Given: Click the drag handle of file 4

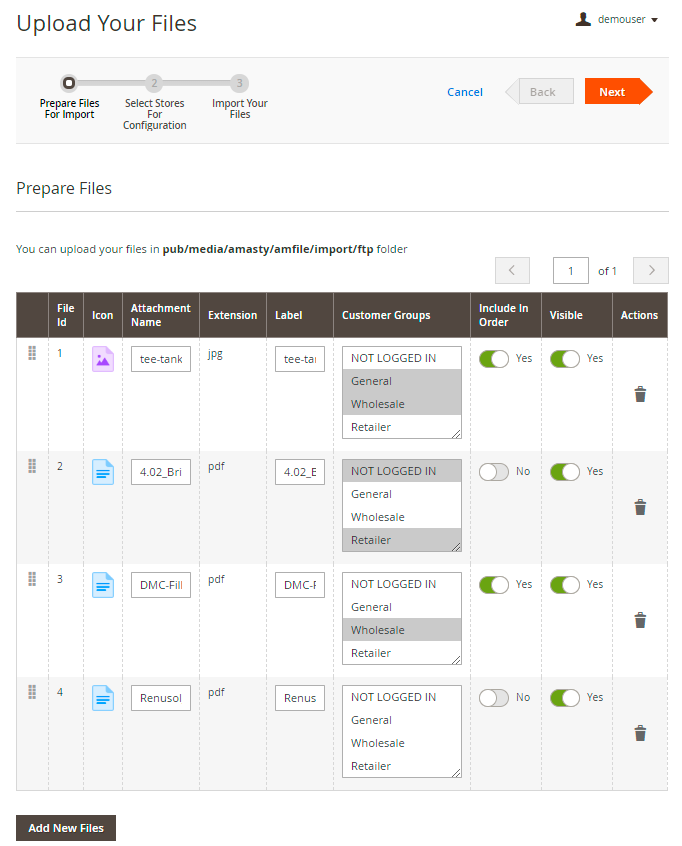Looking at the screenshot, I should [x=32, y=692].
